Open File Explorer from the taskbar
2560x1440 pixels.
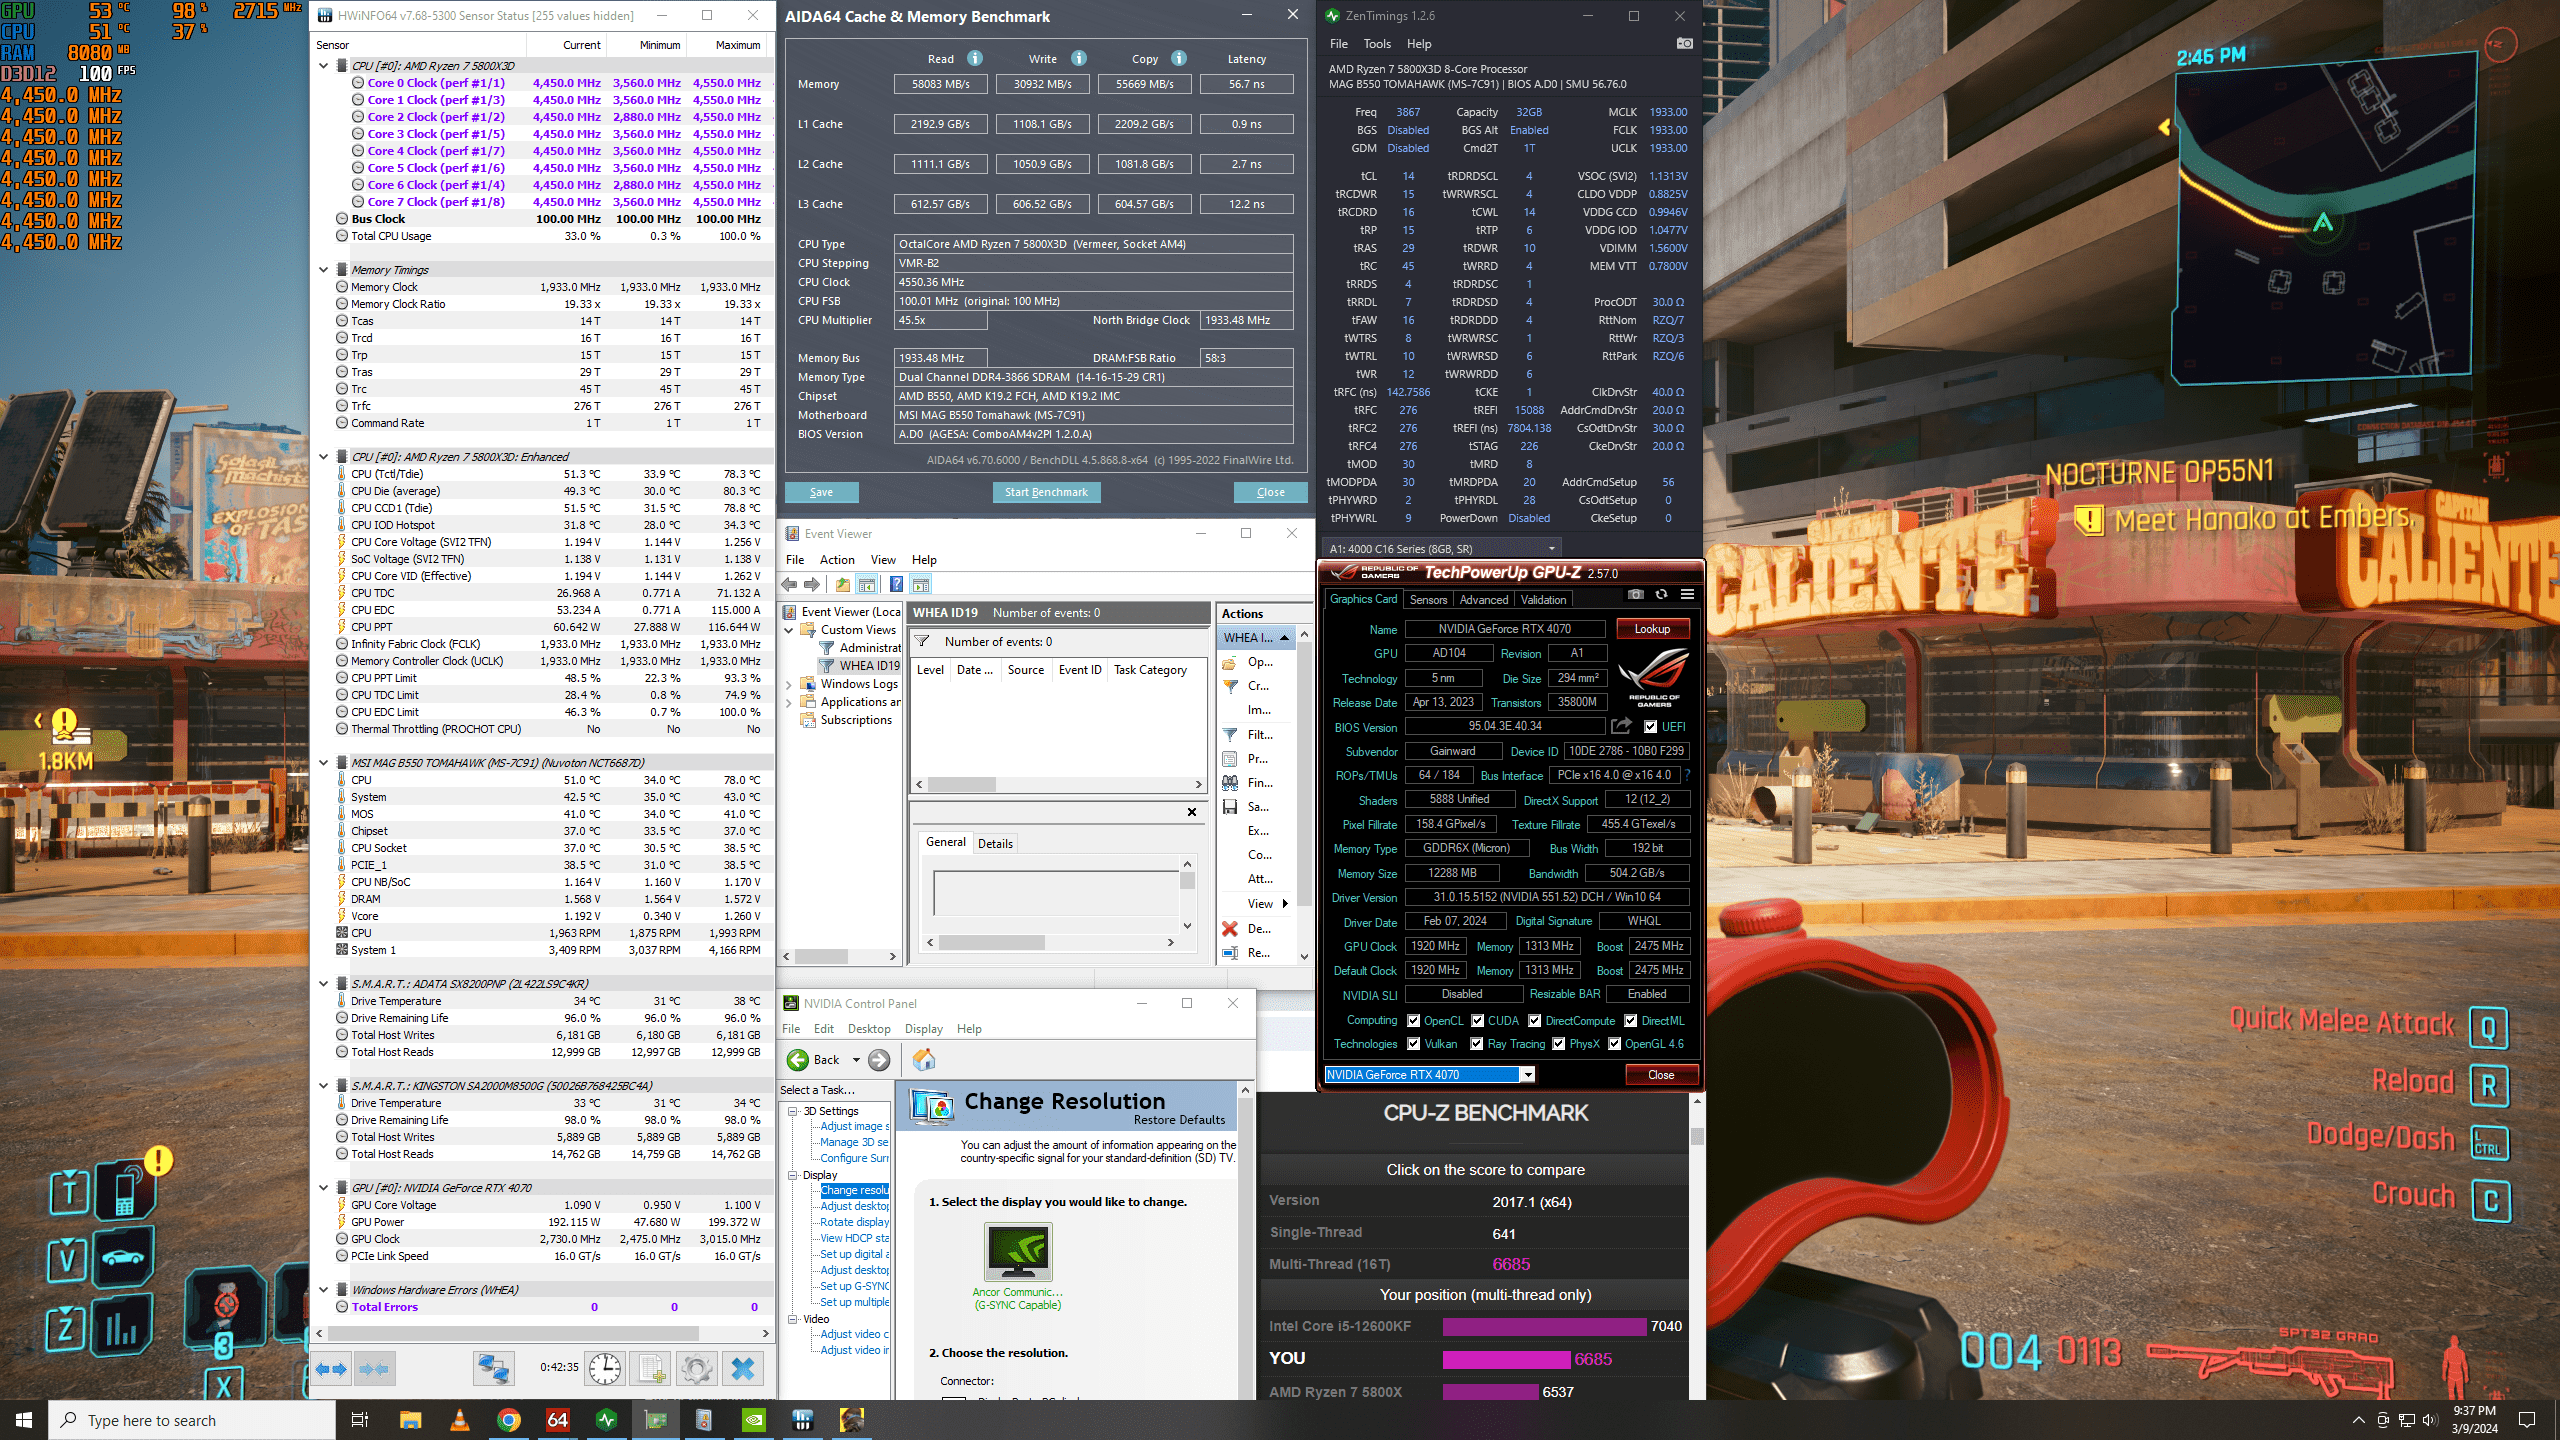click(411, 1420)
